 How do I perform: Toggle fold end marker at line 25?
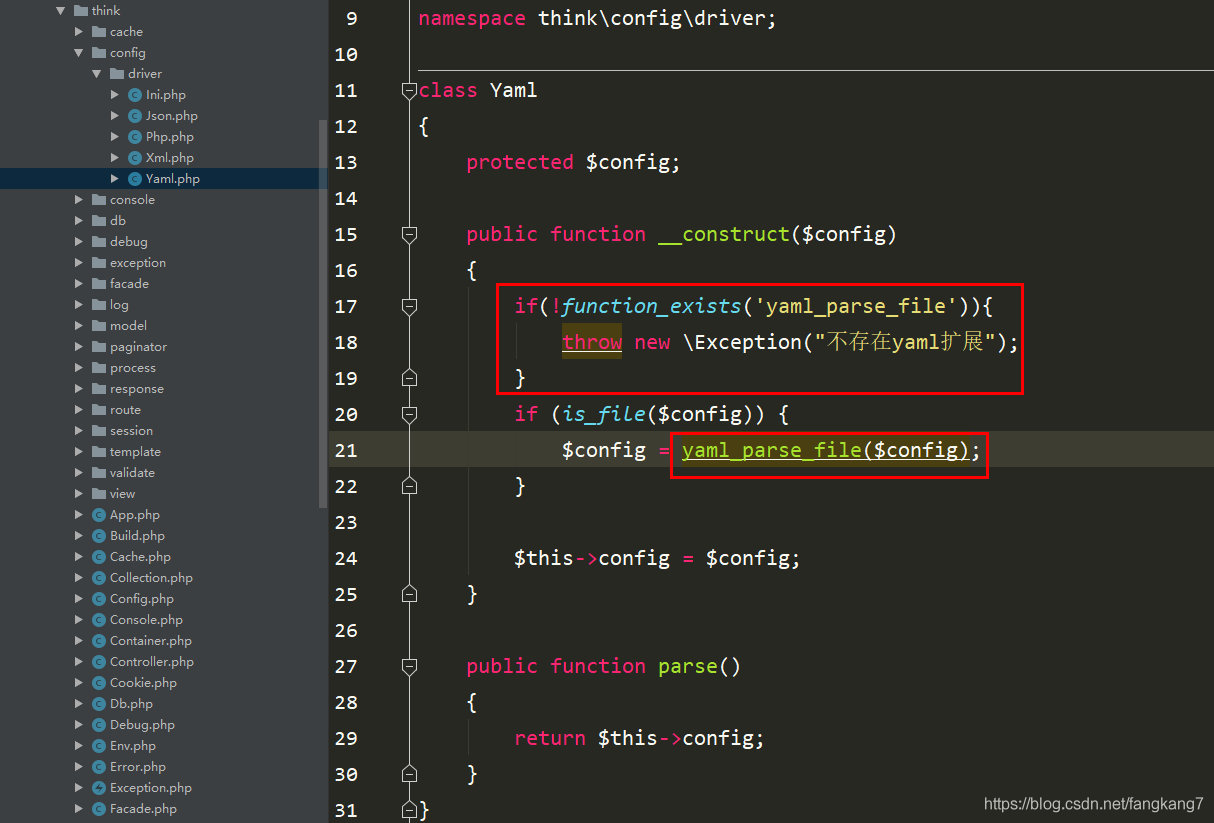pos(409,594)
